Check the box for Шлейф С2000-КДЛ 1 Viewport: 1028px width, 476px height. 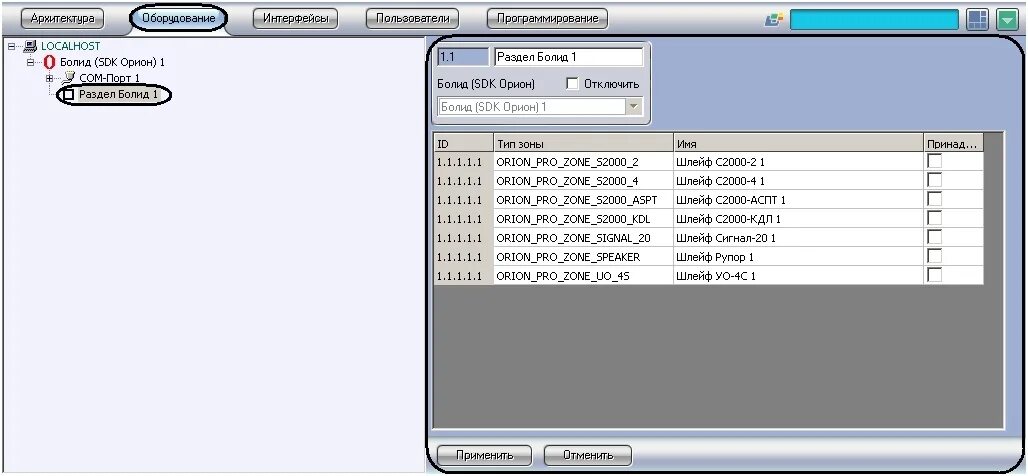point(934,218)
